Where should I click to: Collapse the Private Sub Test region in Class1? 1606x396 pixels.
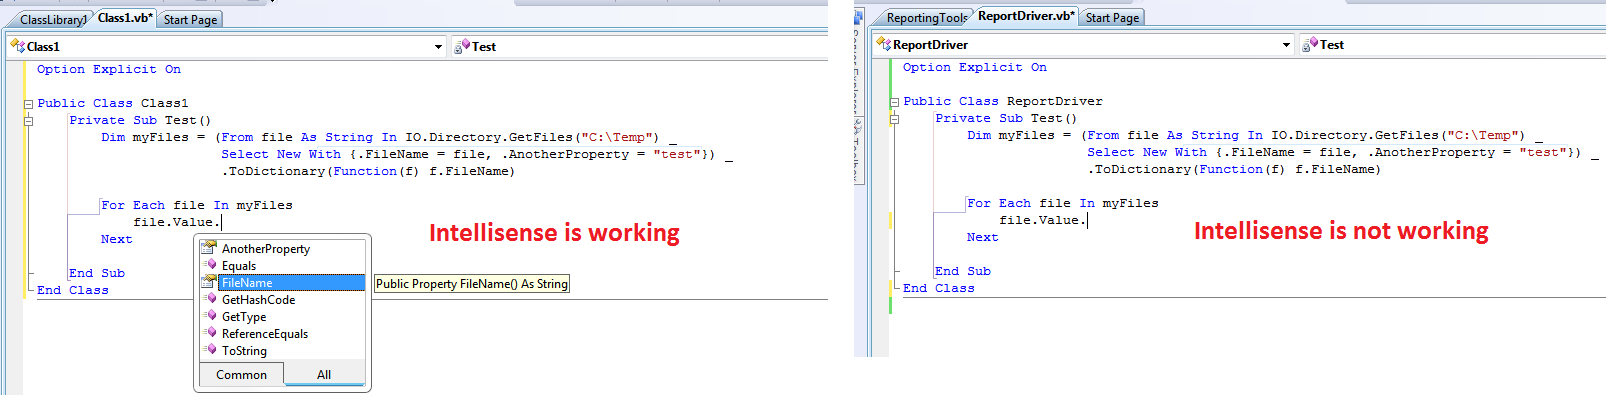point(28,121)
